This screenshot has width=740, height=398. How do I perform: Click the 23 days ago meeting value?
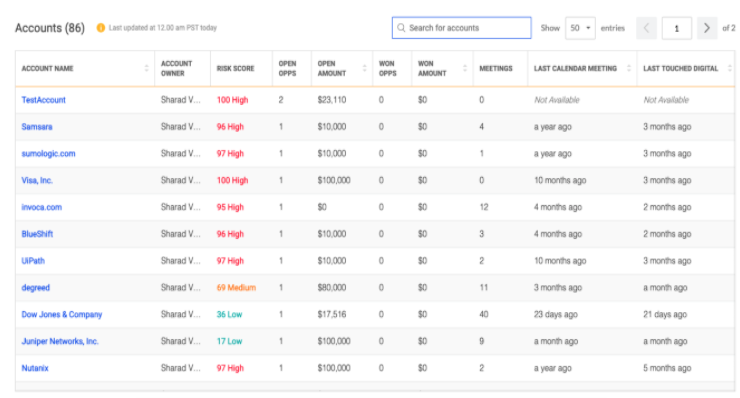pos(555,314)
